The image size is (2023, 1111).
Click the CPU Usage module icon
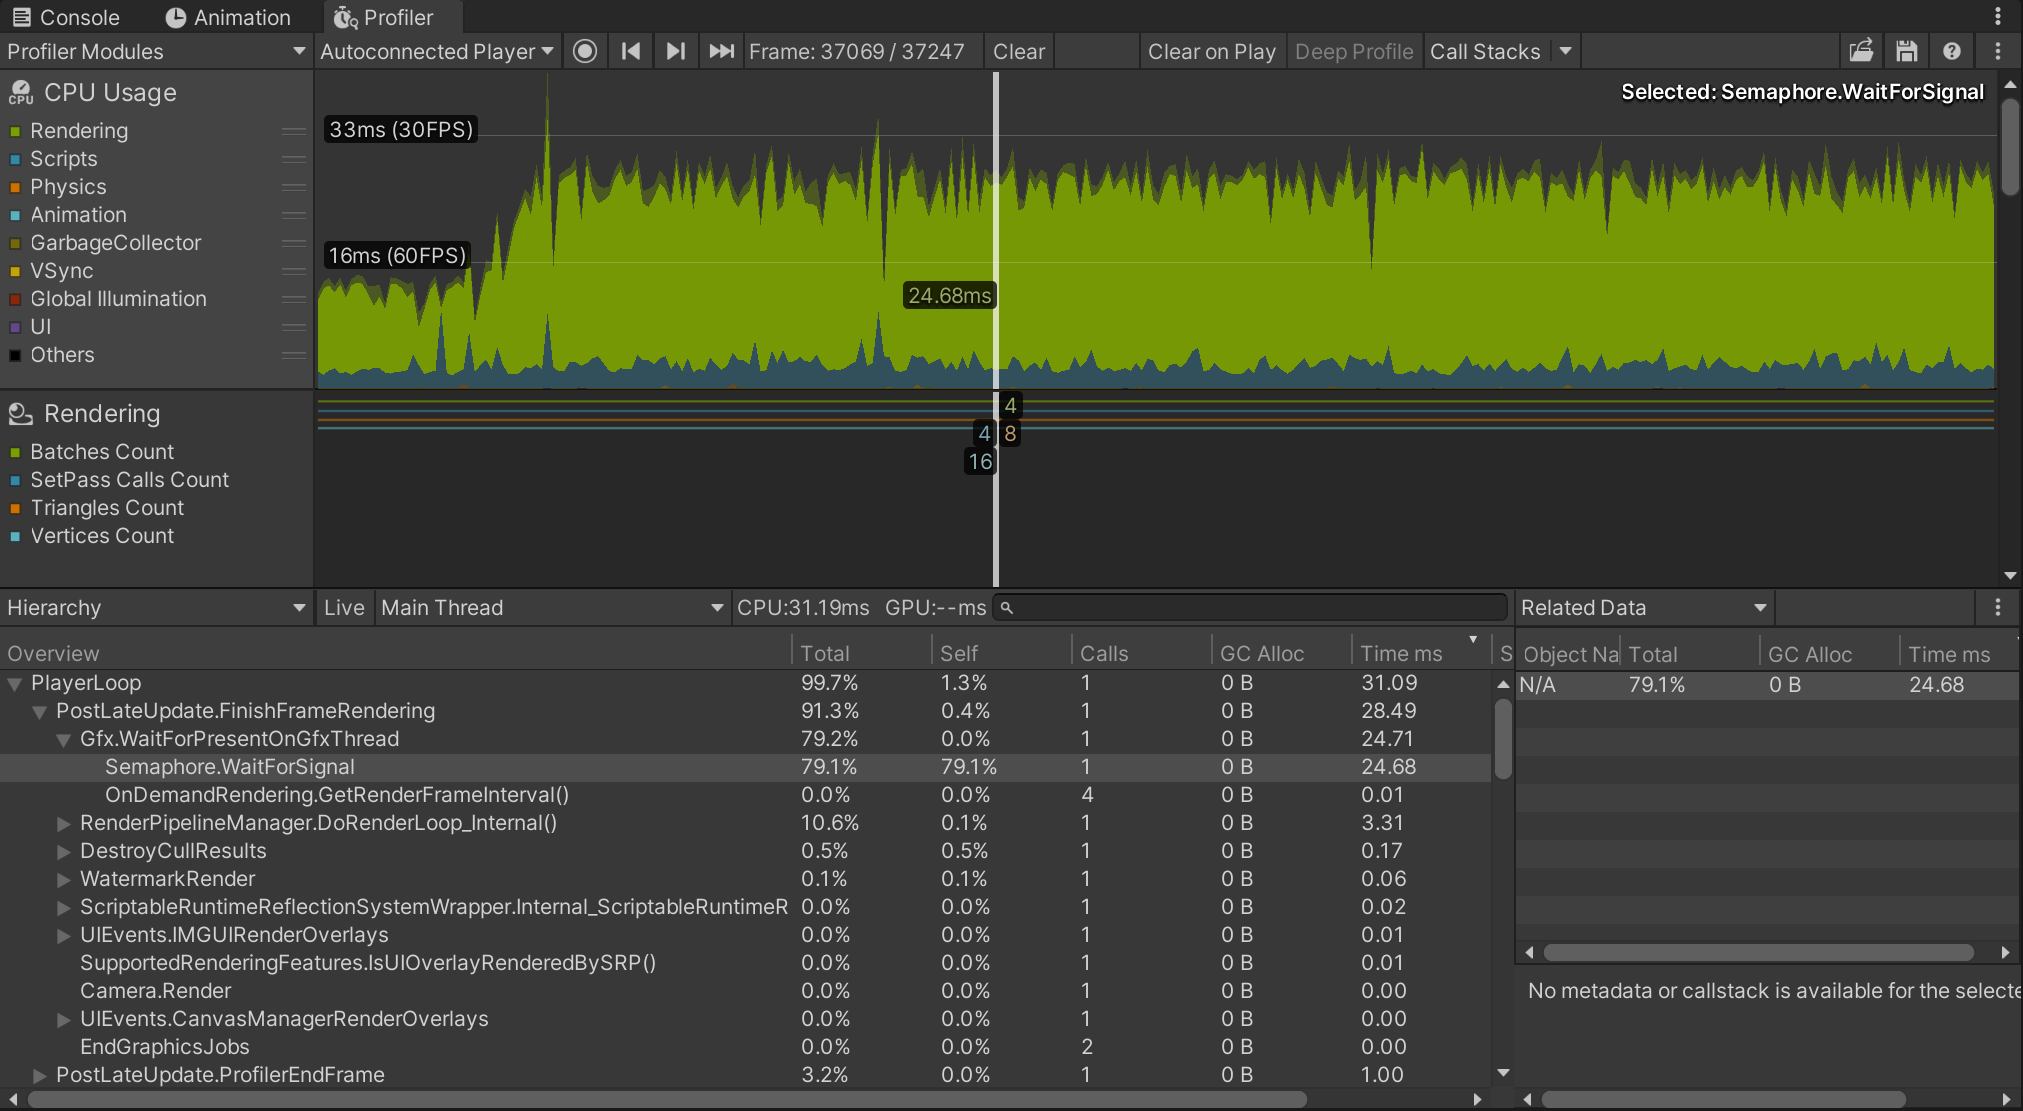pos(20,93)
